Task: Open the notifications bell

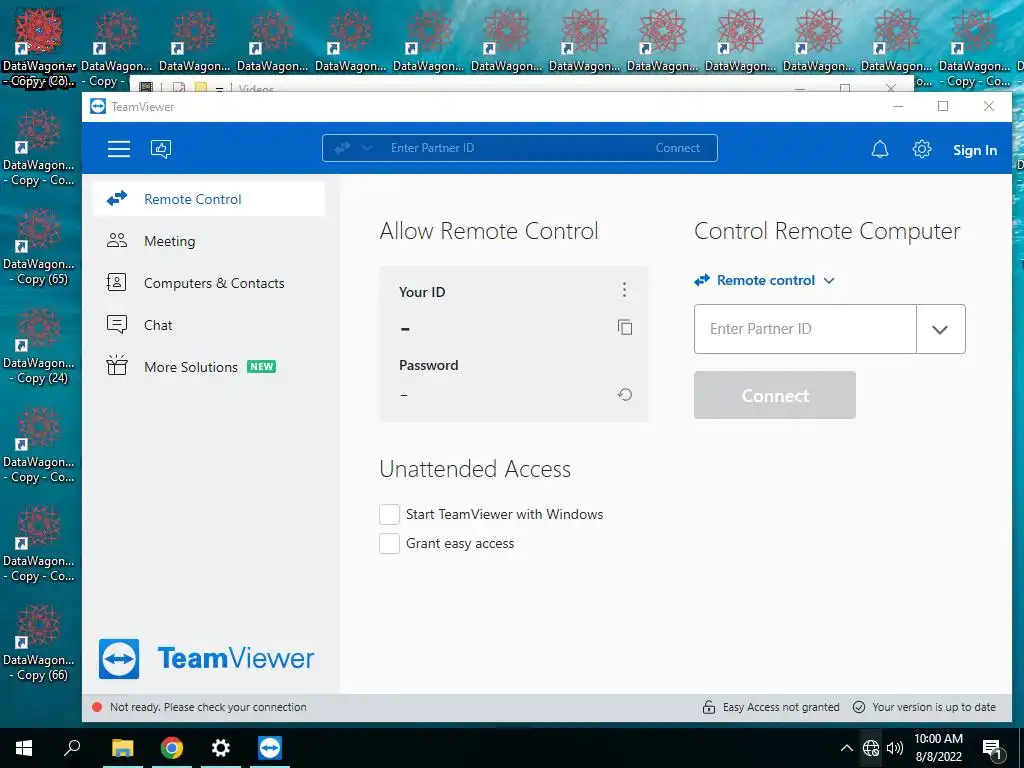Action: 880,150
